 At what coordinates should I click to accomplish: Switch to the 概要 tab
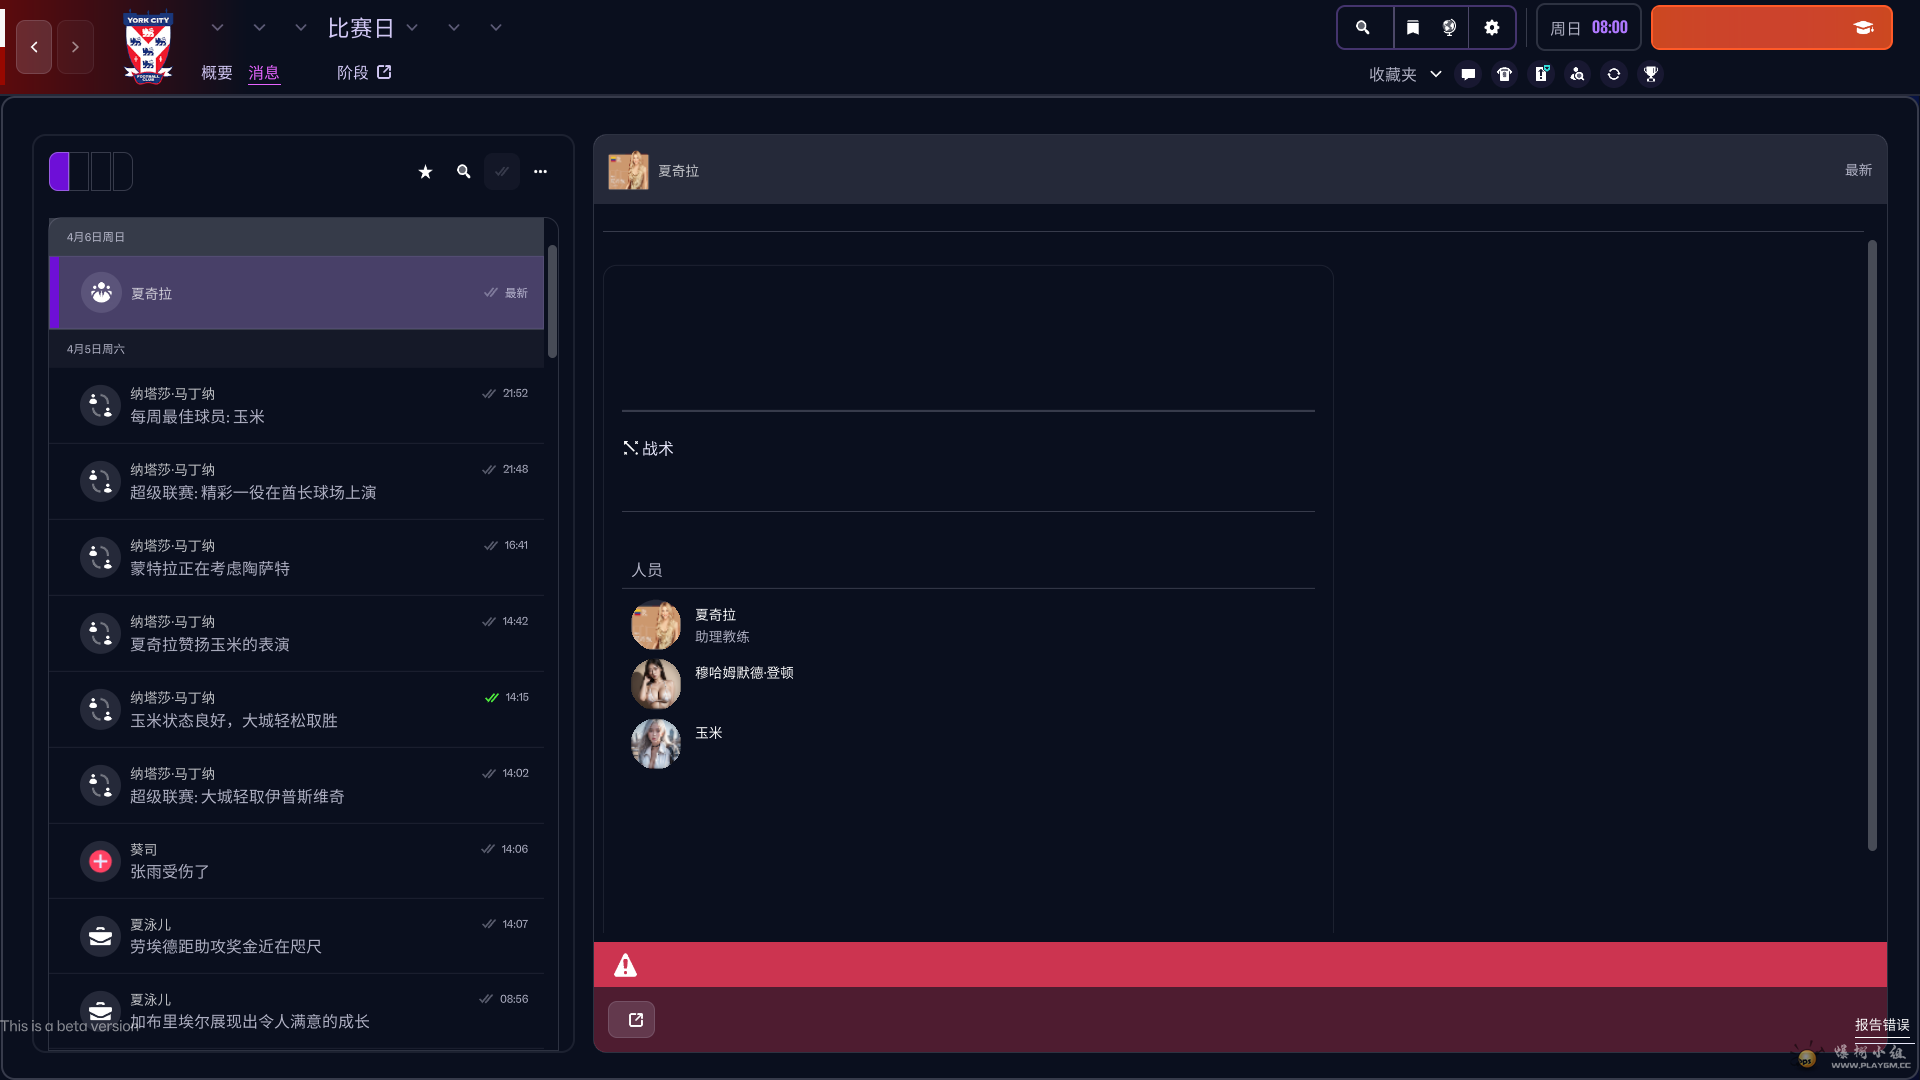pyautogui.click(x=216, y=73)
